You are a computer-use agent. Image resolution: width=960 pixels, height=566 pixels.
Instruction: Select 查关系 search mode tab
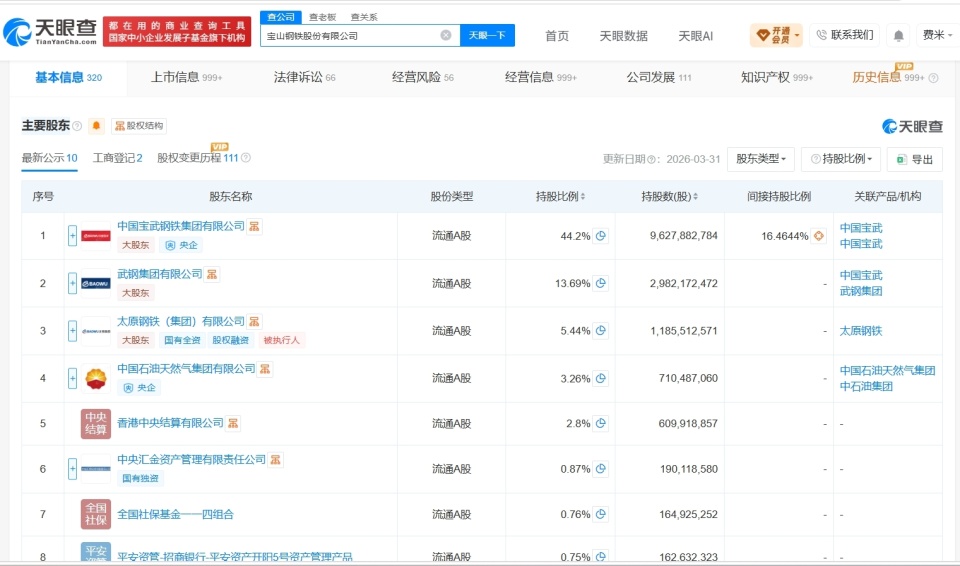tap(364, 17)
